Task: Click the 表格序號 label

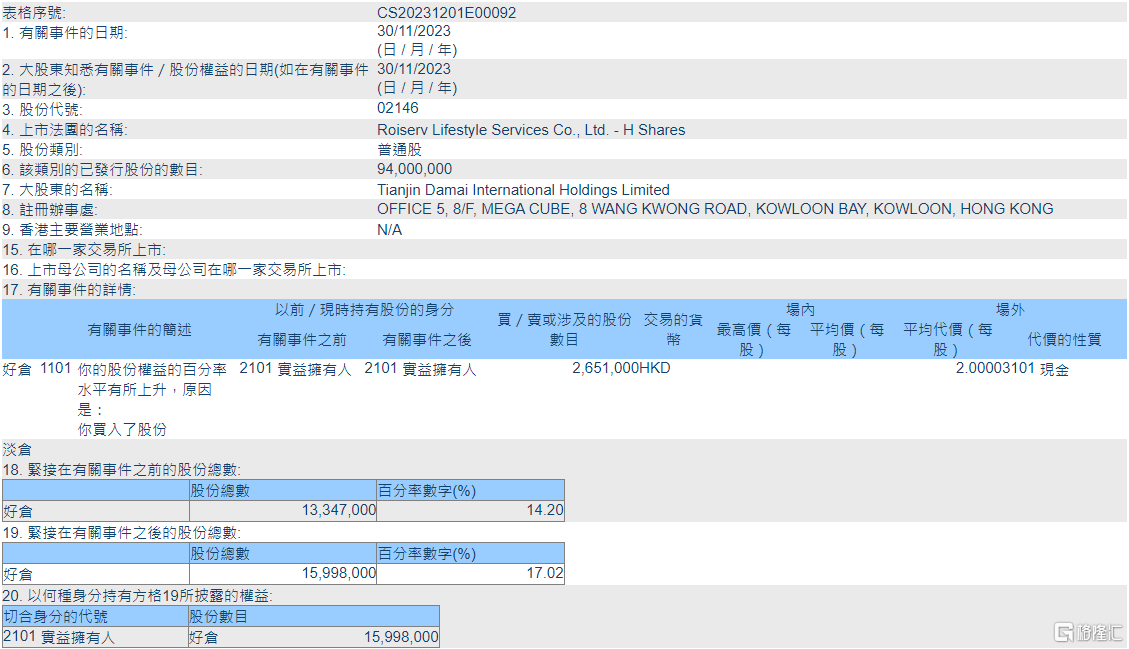Action: tap(34, 13)
